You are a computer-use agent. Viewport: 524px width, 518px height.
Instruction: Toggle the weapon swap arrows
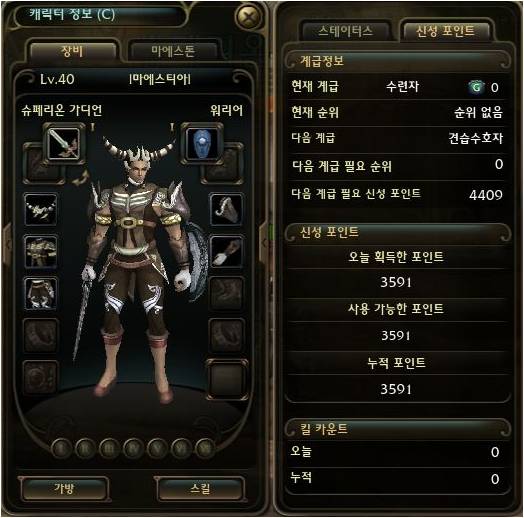80,177
